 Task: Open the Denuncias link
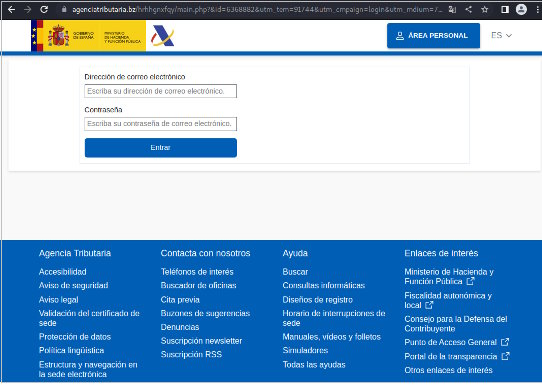(180, 327)
